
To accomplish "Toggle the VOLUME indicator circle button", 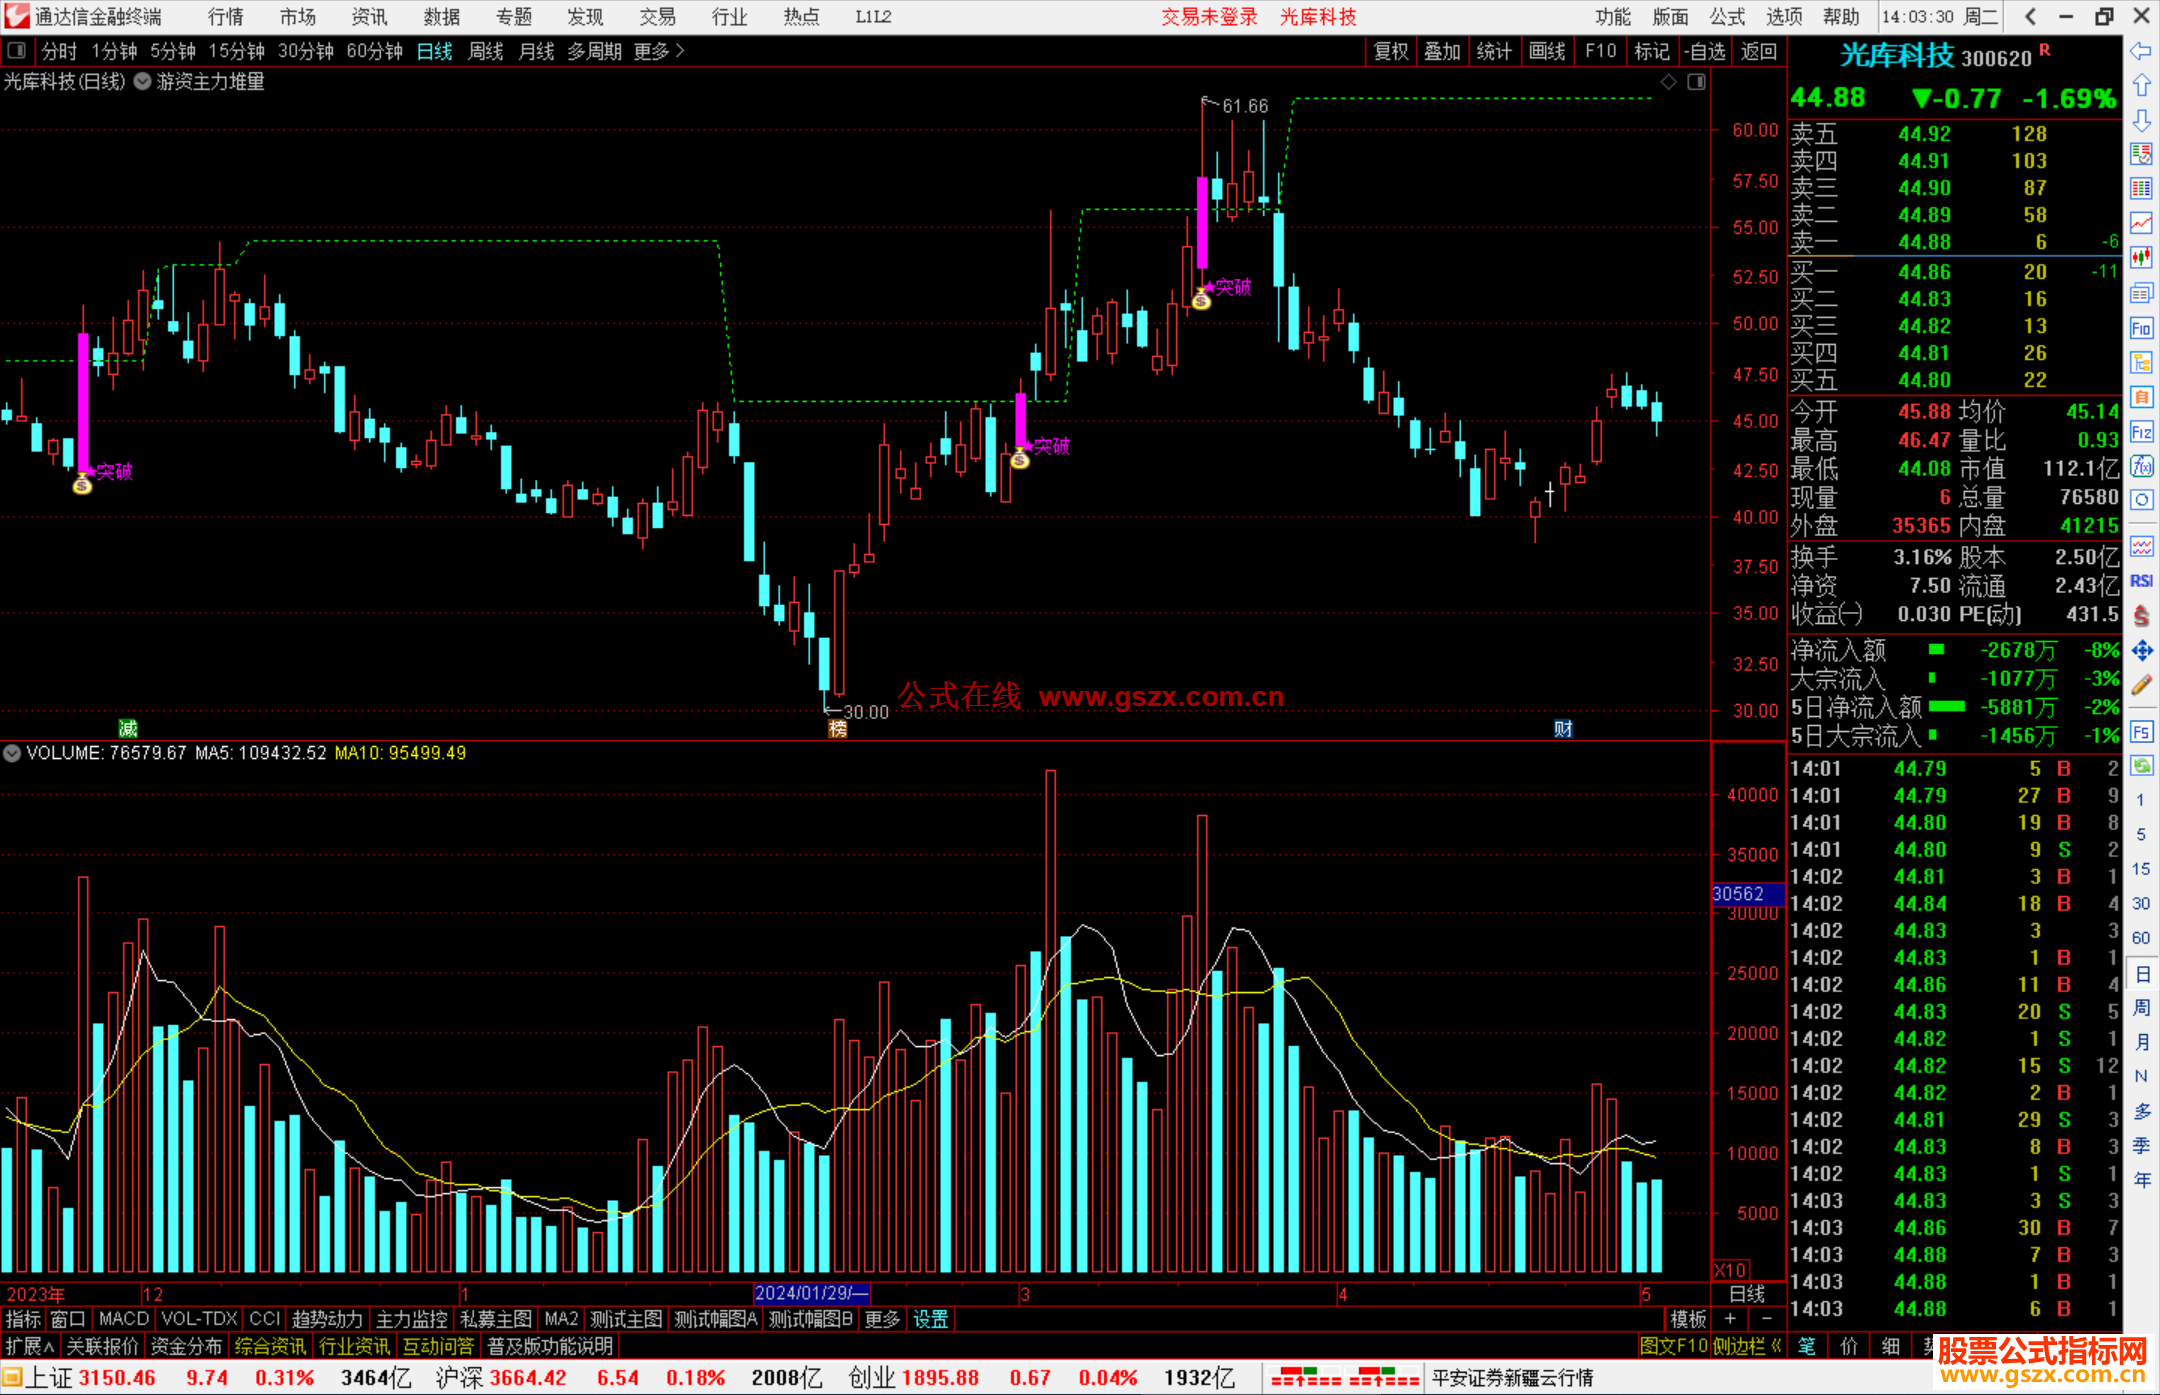I will tap(12, 753).
